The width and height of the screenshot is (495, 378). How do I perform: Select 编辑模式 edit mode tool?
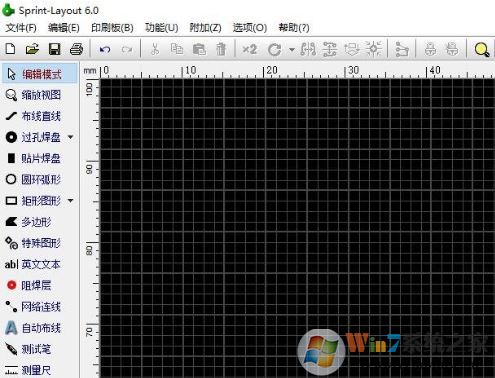point(39,74)
